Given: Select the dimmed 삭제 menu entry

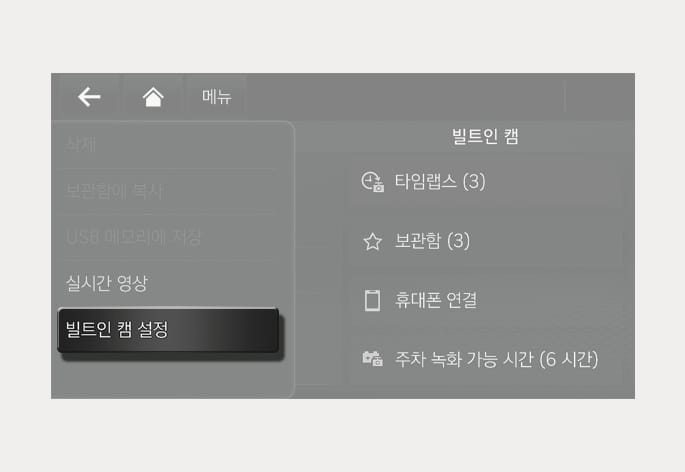Looking at the screenshot, I should (x=81, y=144).
